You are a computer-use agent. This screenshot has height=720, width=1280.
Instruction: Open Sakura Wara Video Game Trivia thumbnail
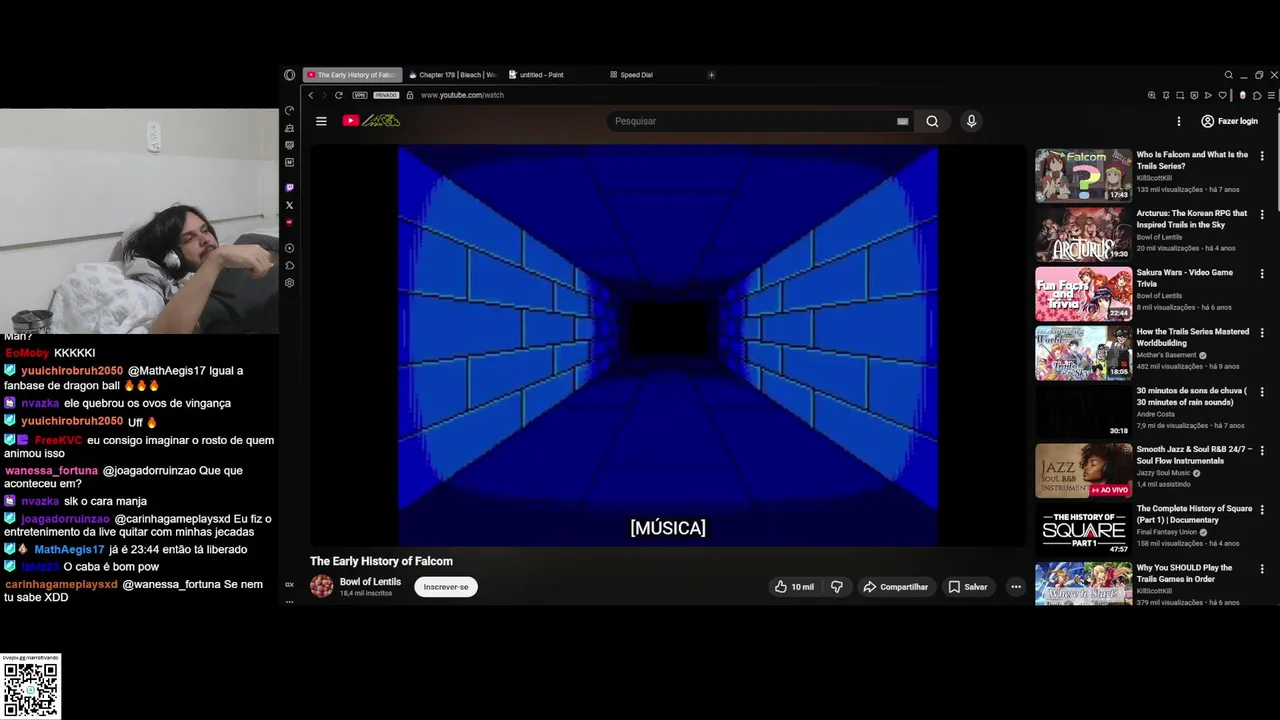[x=1083, y=293]
